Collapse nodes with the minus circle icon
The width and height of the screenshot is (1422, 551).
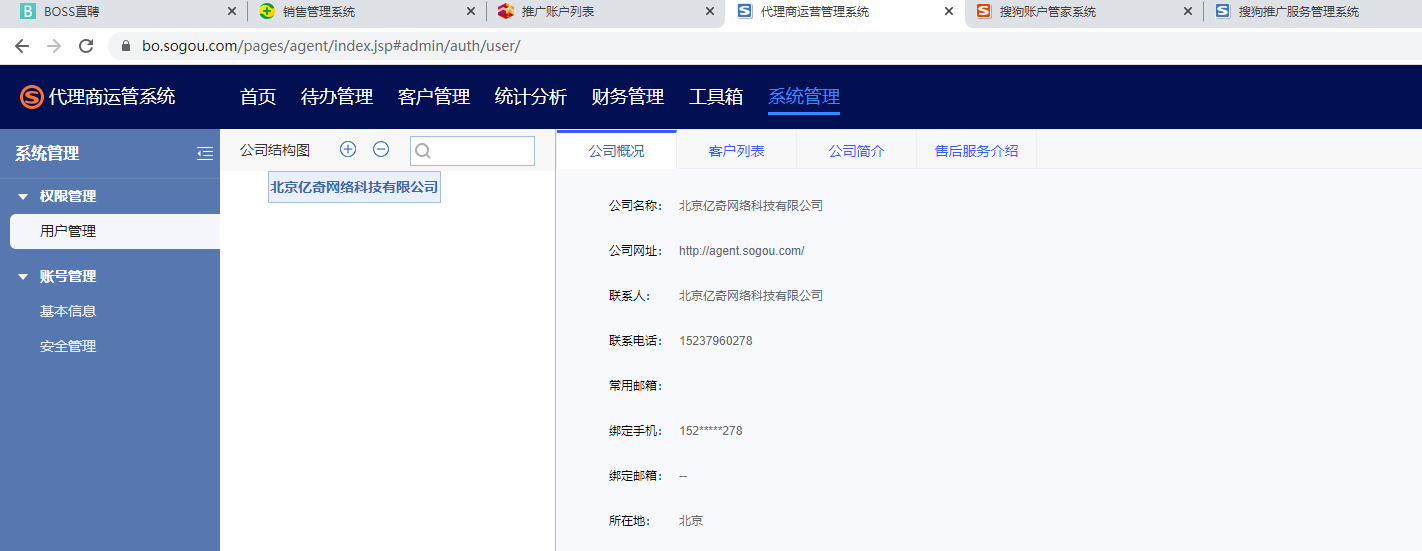coord(381,149)
